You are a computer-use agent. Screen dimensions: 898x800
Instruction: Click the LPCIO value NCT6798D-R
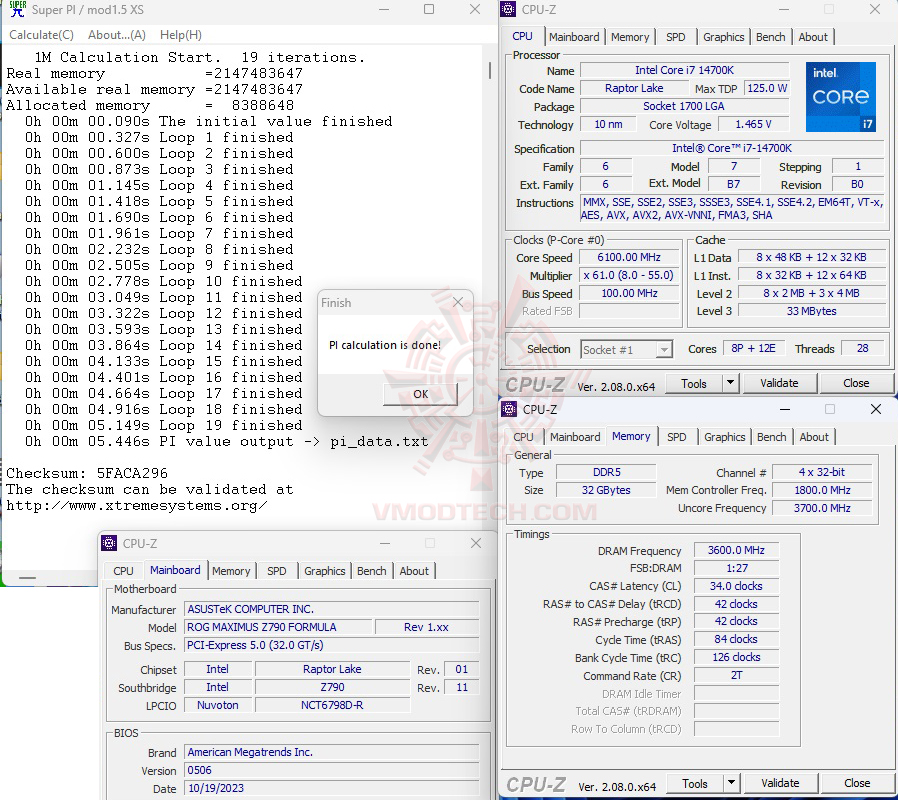click(x=332, y=705)
